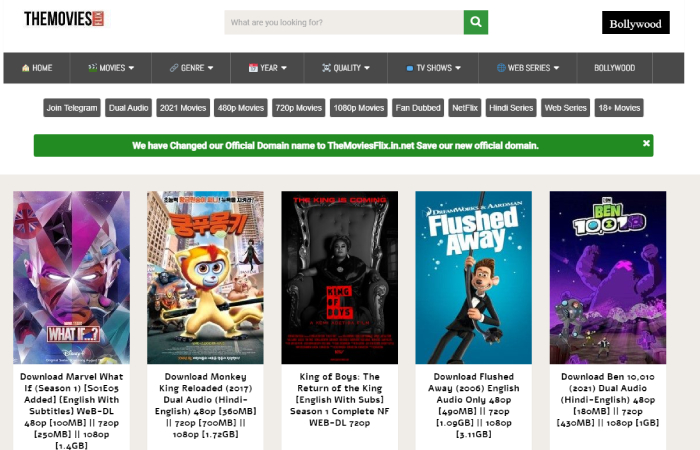Expand the TV Shows dropdown arrow
The width and height of the screenshot is (700, 450).
458,68
